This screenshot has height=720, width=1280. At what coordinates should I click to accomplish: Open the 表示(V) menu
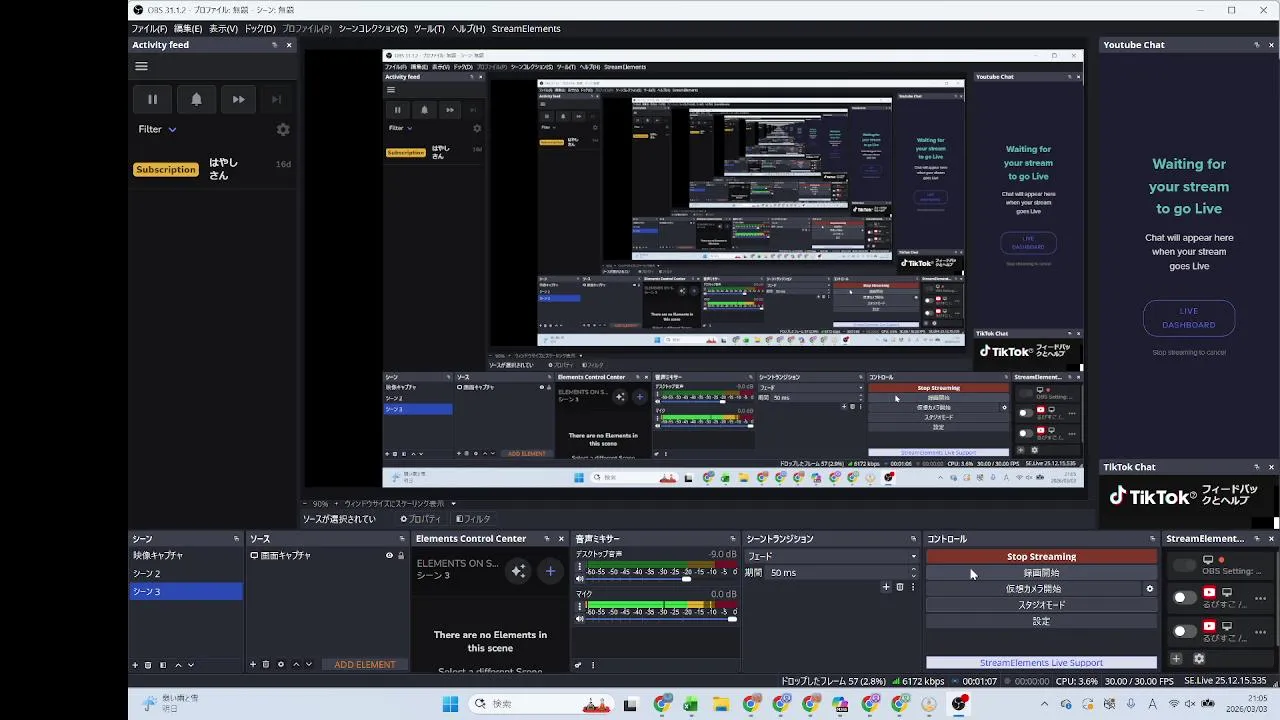click(x=223, y=29)
